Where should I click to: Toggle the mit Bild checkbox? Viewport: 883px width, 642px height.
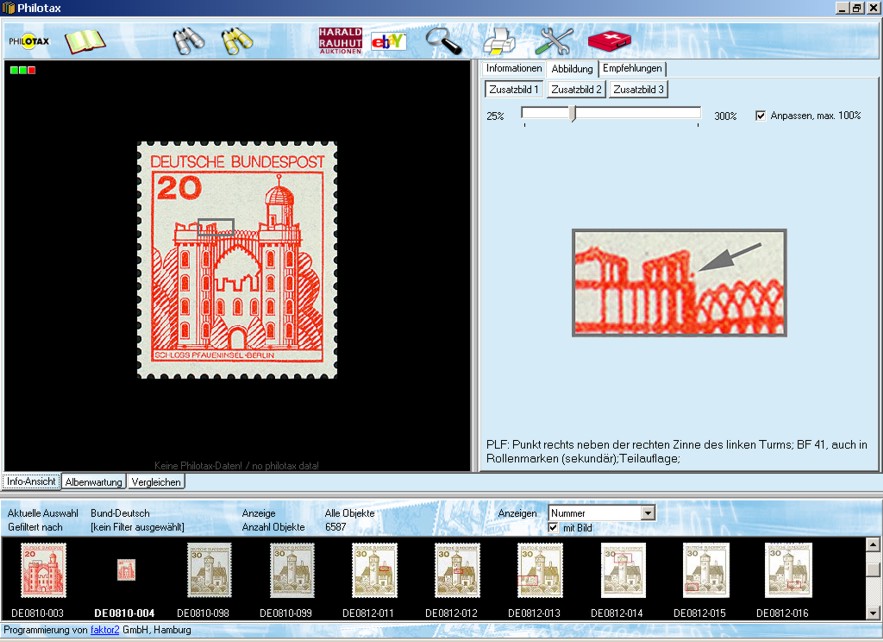click(x=553, y=528)
